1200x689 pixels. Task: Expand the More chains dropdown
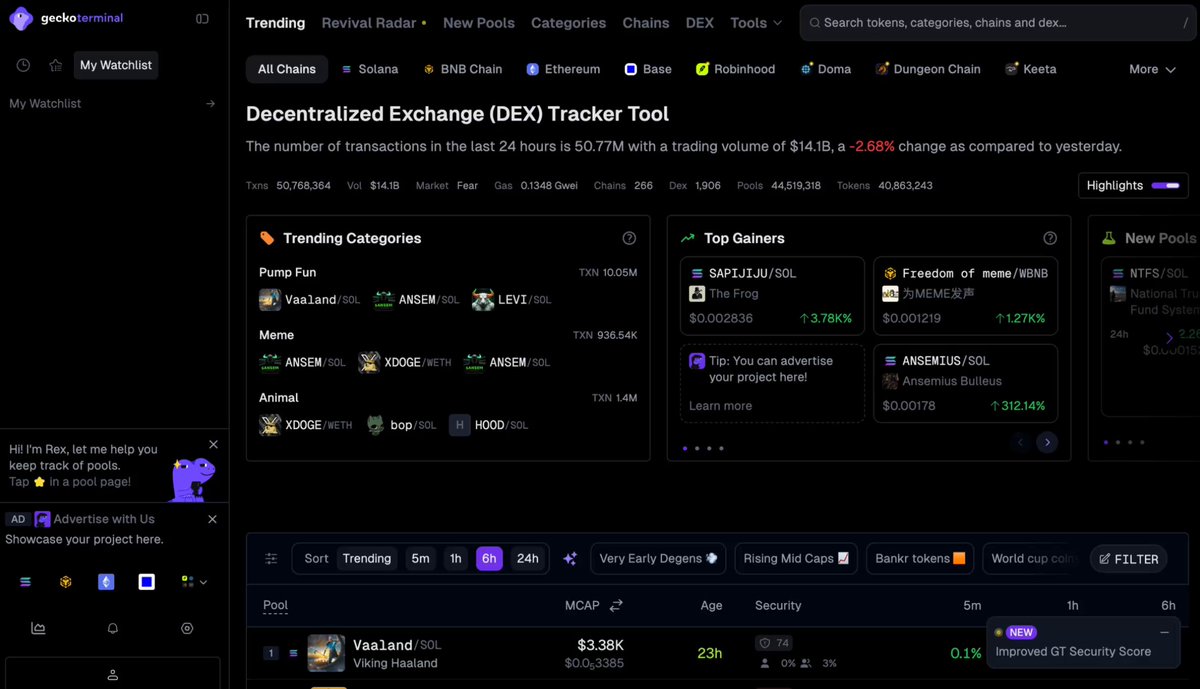point(1152,69)
